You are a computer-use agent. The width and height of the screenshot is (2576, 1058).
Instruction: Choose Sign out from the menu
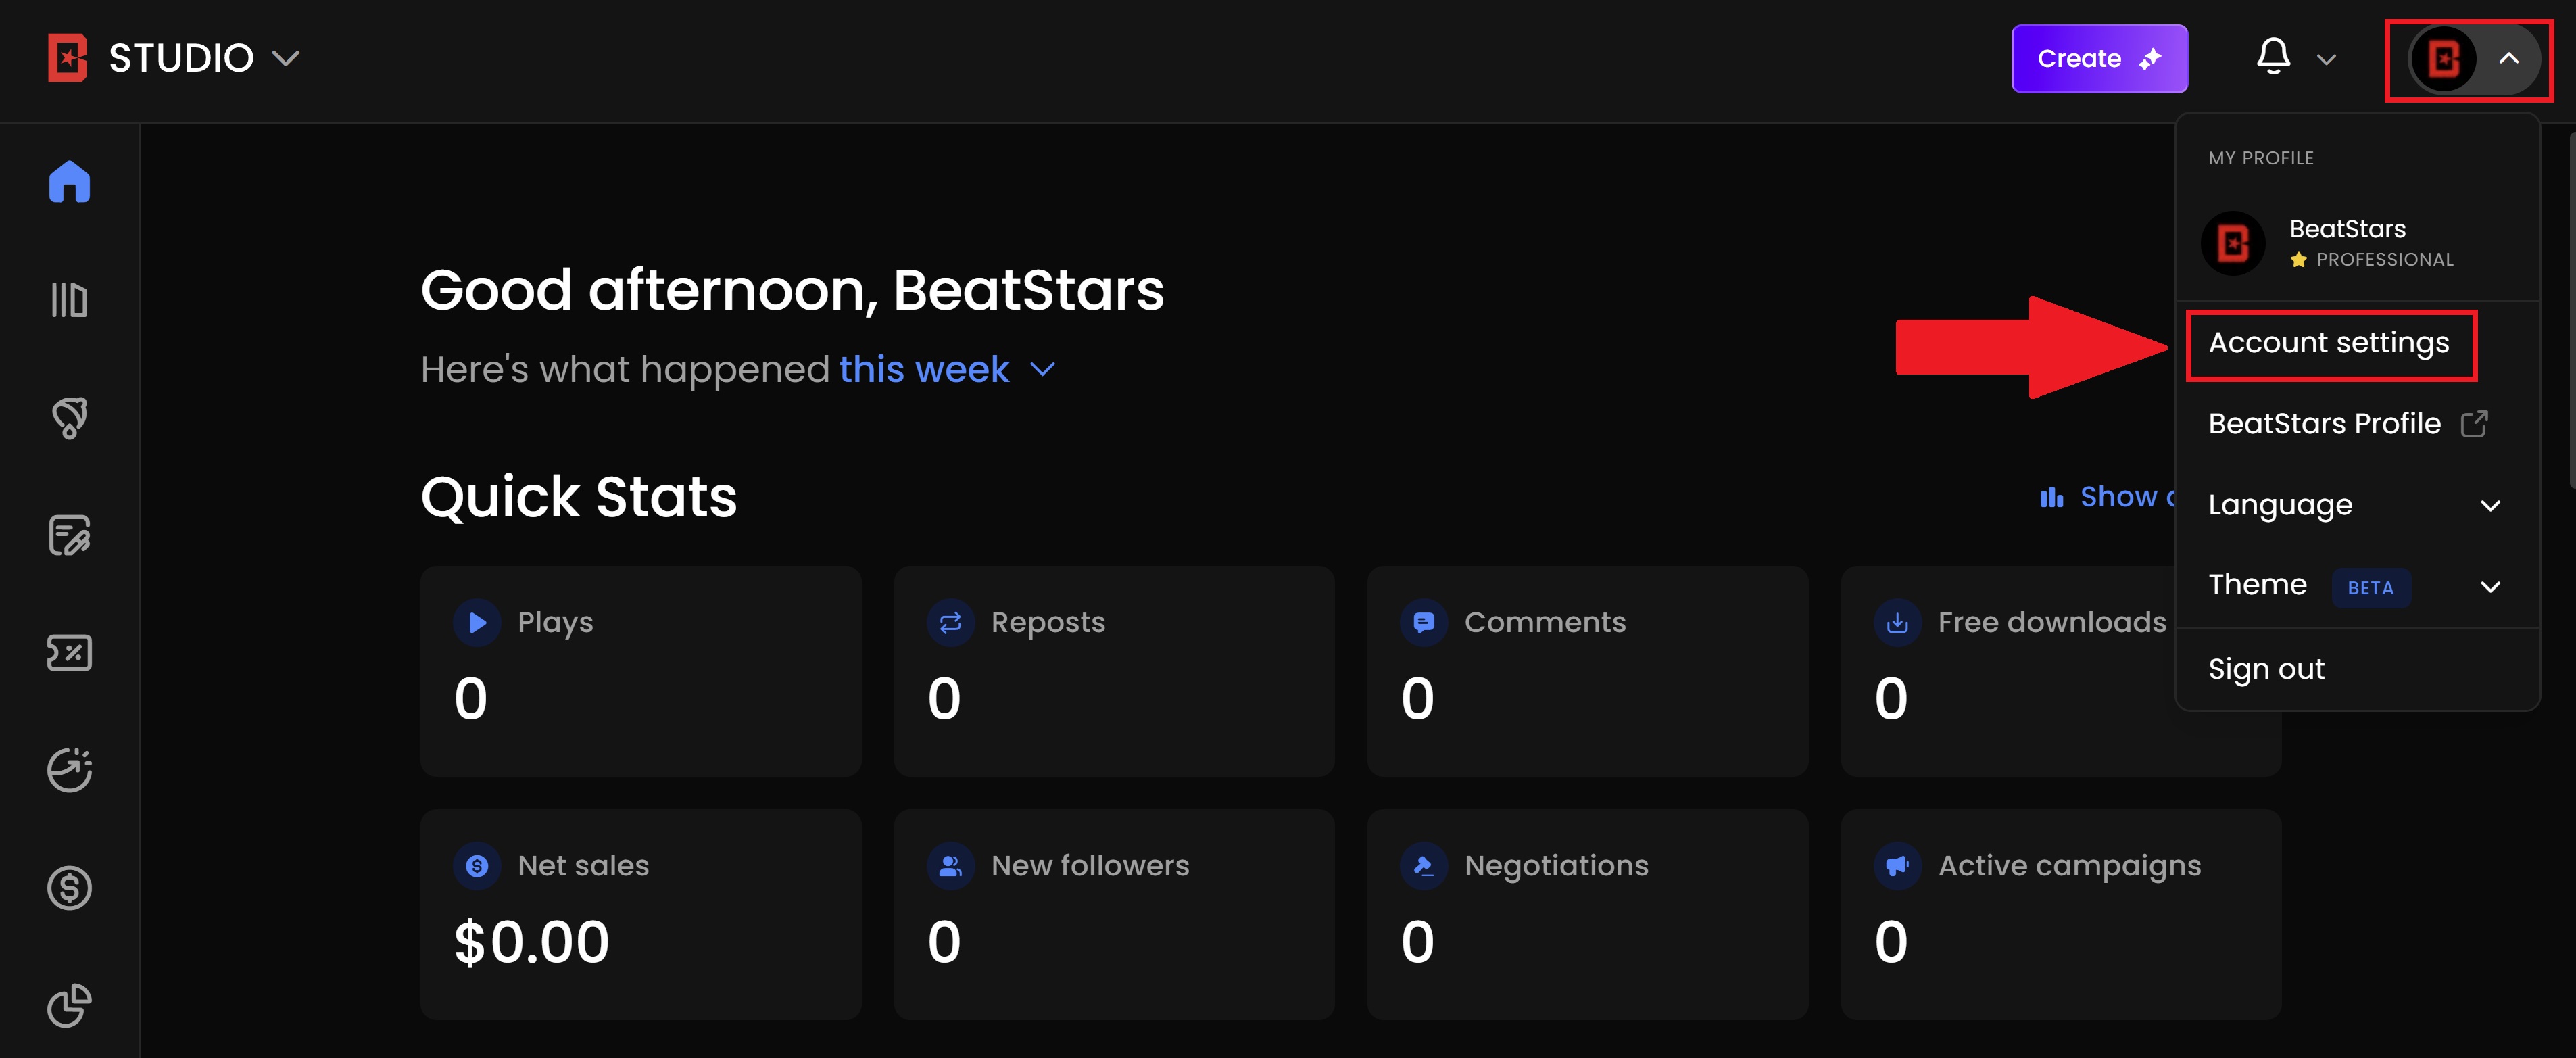(x=2265, y=669)
